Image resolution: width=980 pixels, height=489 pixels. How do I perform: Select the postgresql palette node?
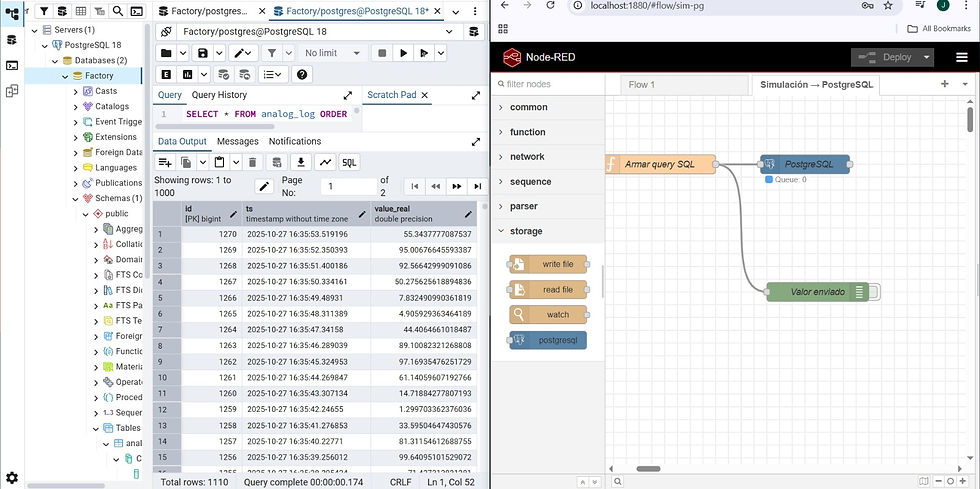point(548,340)
